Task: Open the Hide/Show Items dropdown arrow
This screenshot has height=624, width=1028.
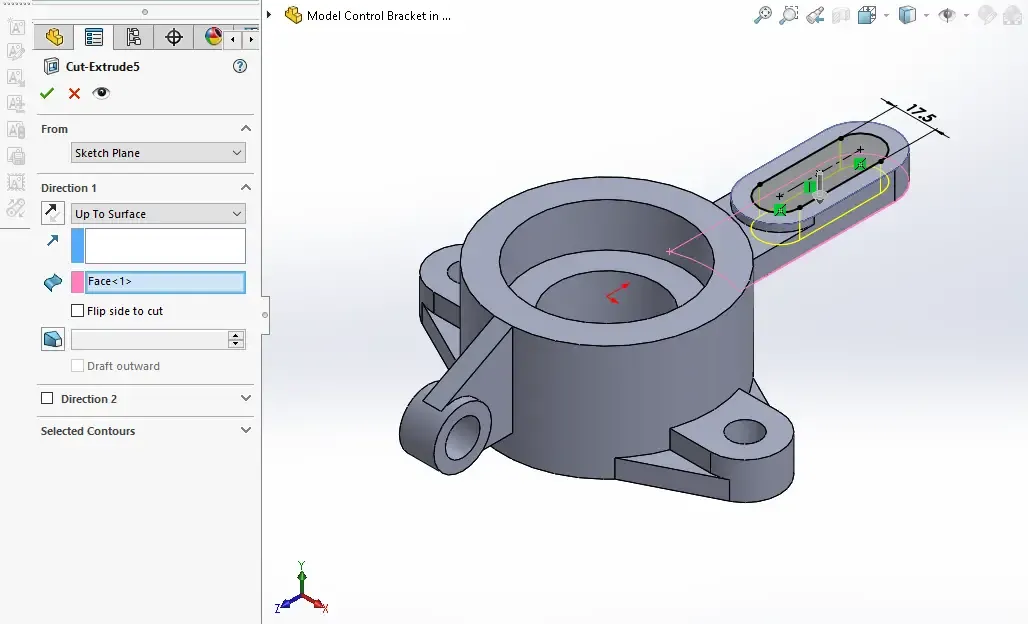Action: coord(966,15)
